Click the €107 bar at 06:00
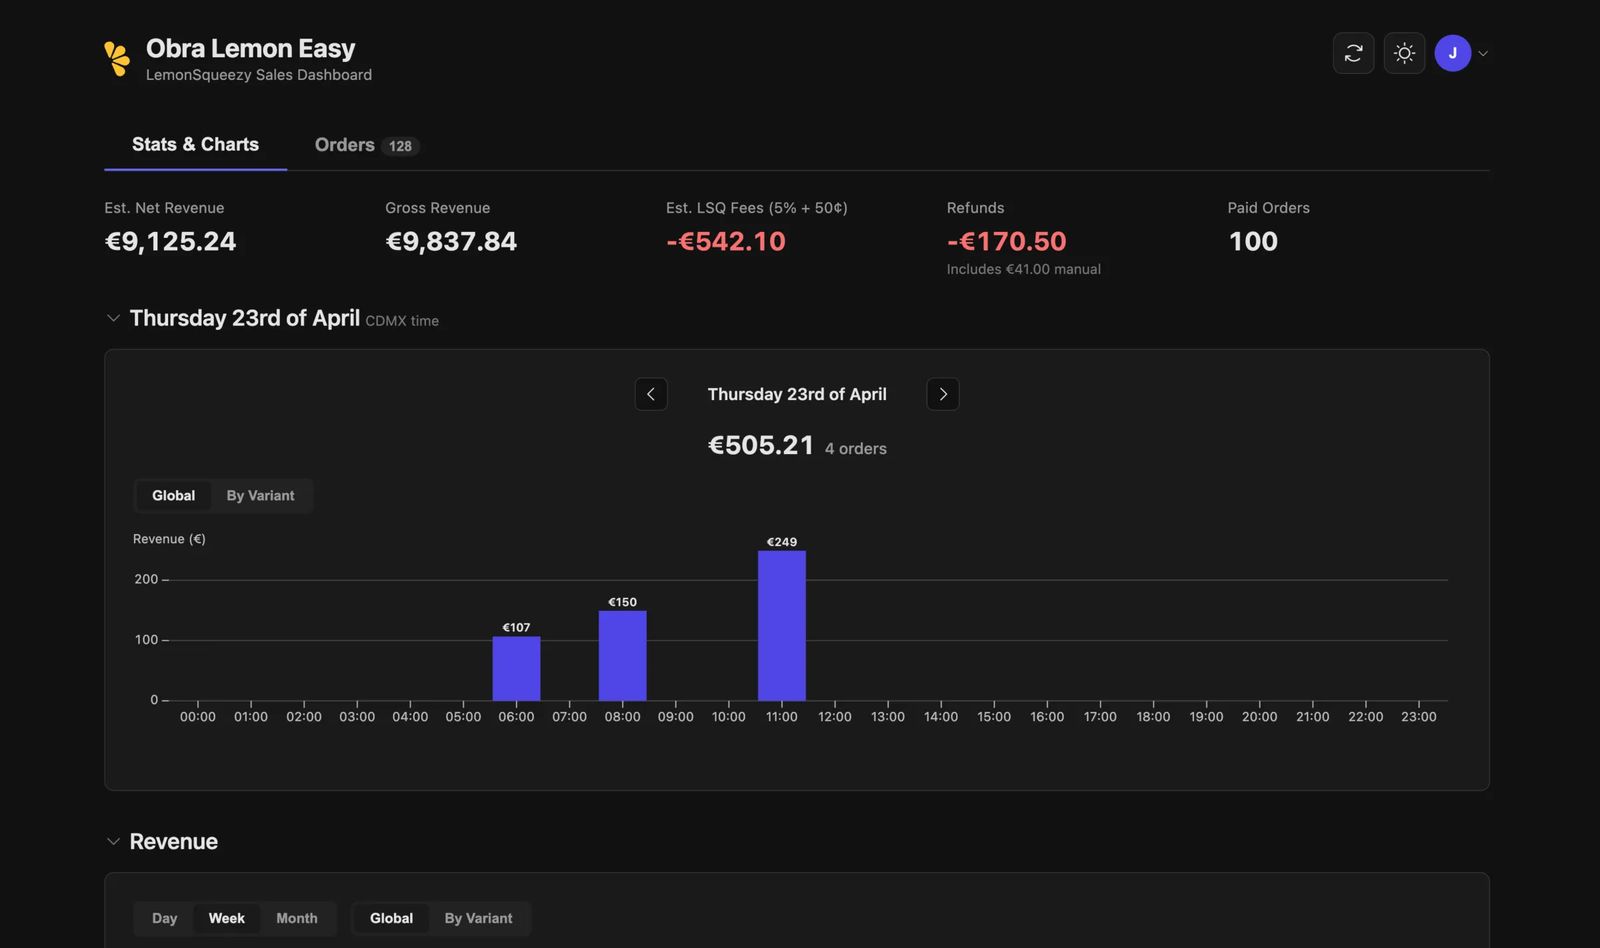The height and width of the screenshot is (948, 1600). (516, 668)
